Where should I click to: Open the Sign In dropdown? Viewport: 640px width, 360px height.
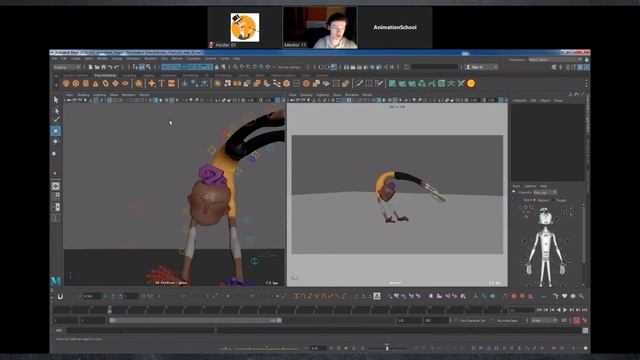482,67
